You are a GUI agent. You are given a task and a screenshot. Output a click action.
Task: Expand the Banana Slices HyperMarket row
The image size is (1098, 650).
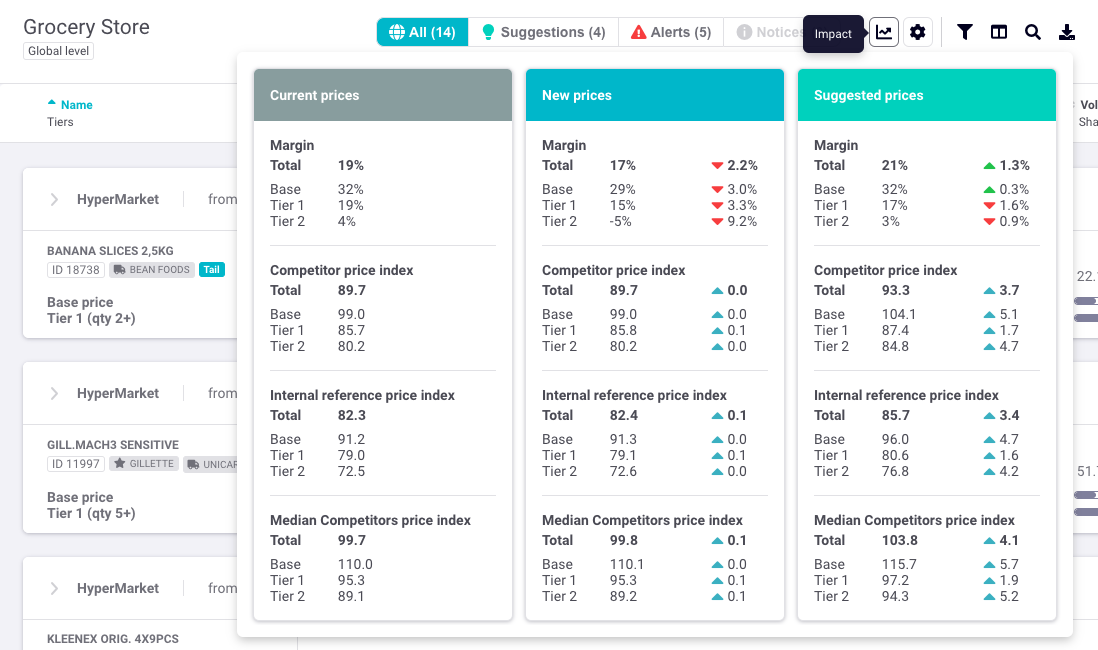55,199
